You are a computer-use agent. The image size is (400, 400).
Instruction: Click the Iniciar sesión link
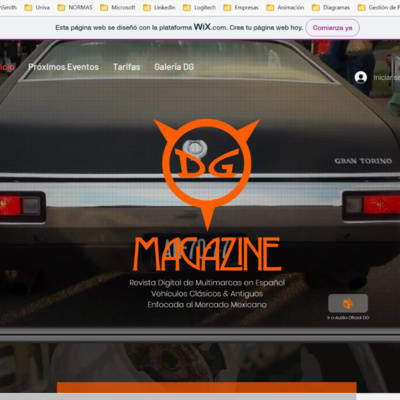[386, 78]
